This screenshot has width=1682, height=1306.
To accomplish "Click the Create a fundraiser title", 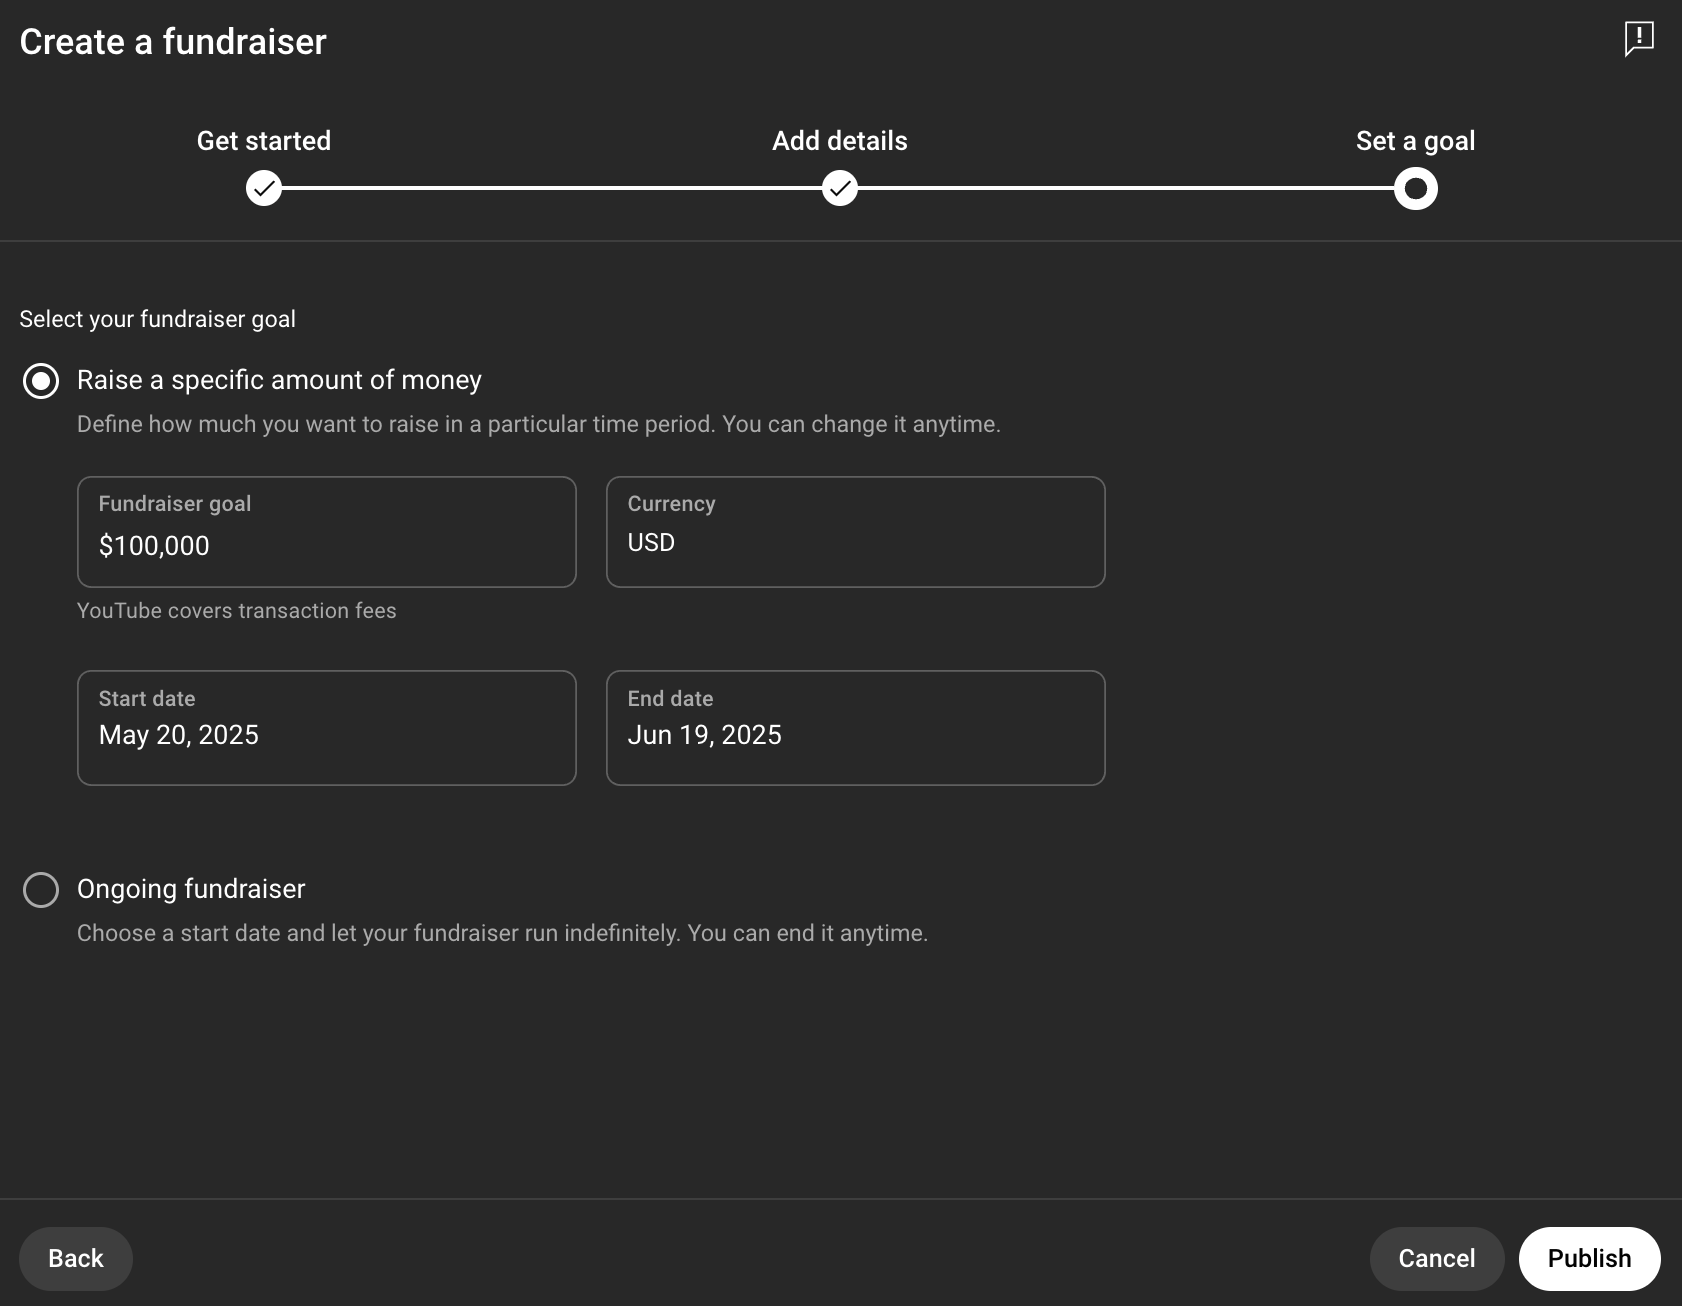I will click(x=173, y=42).
